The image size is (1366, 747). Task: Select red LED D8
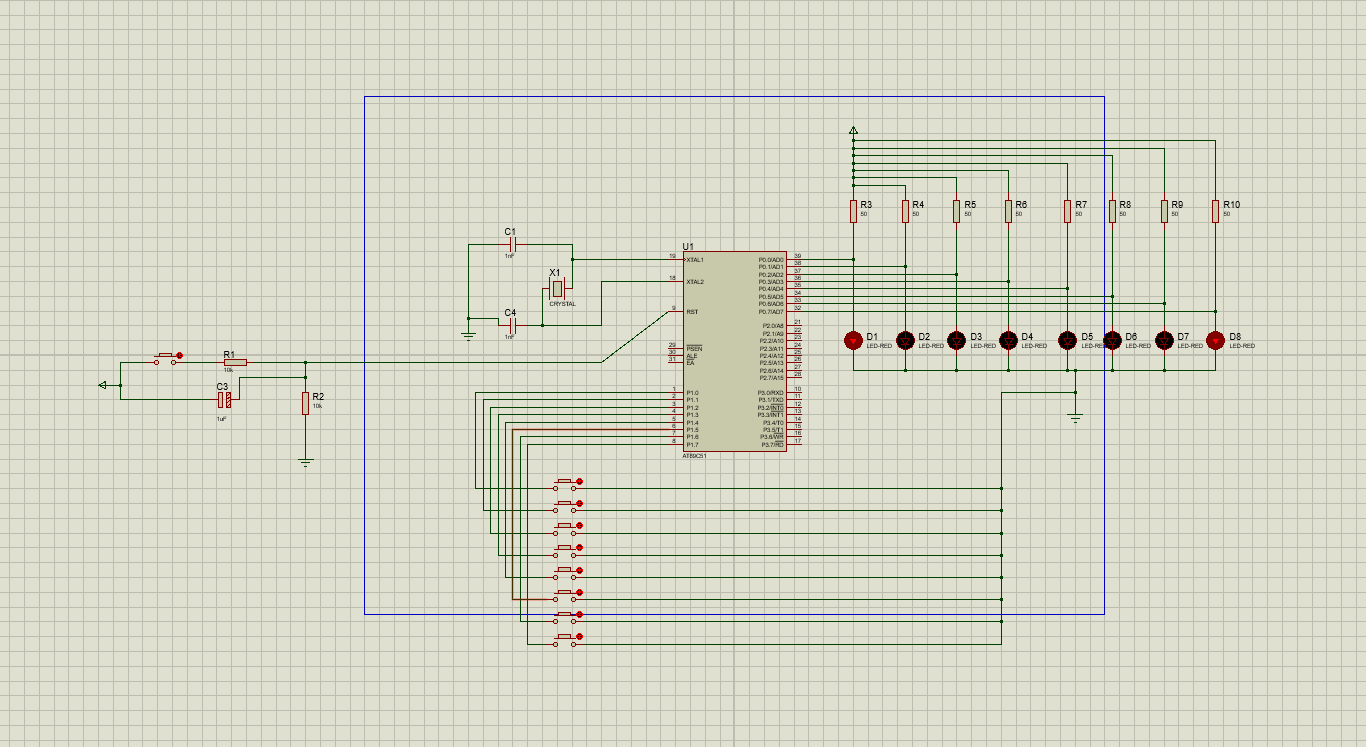point(1215,340)
